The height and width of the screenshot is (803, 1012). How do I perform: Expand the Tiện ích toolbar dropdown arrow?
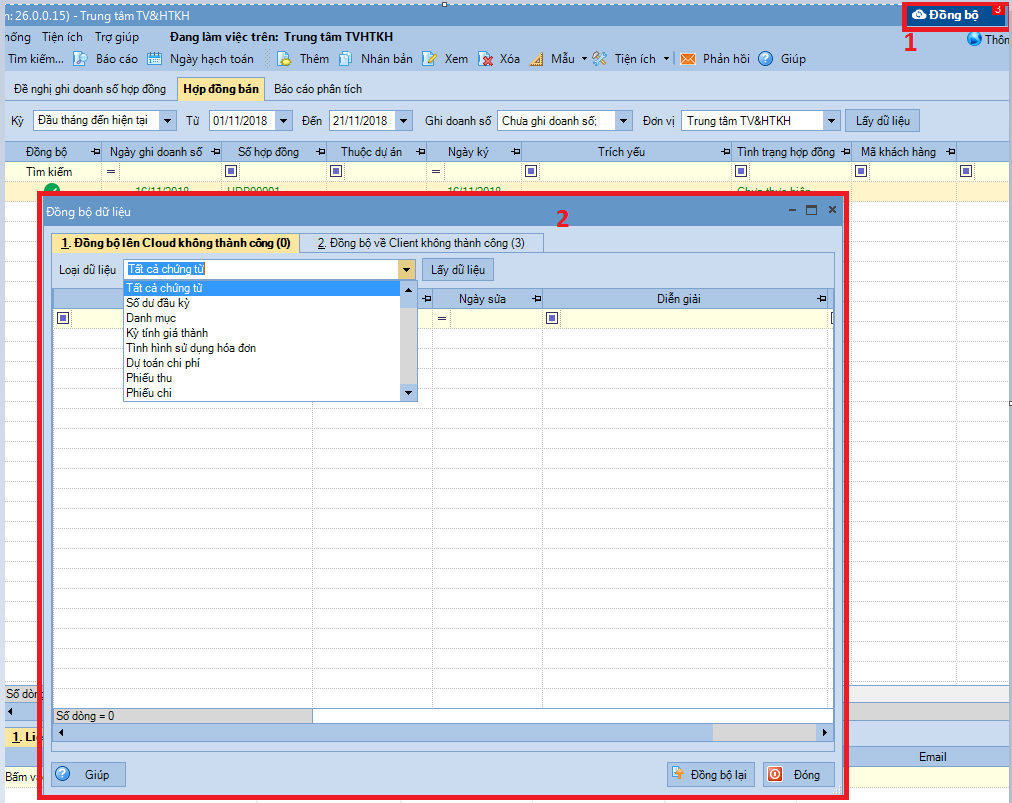(666, 59)
